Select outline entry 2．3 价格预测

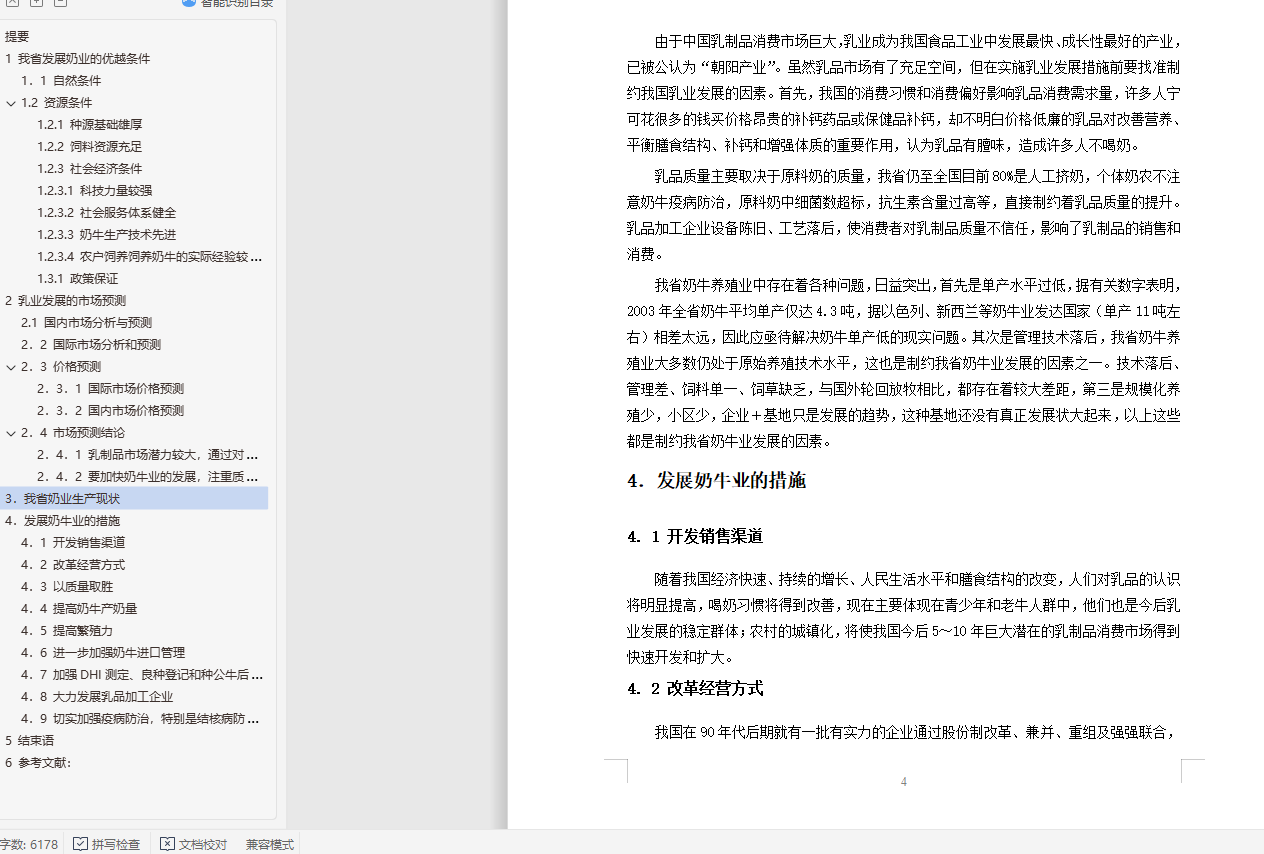point(61,367)
